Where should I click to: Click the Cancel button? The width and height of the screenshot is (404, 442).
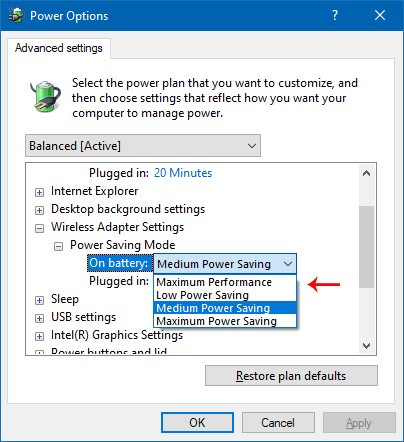point(278,423)
